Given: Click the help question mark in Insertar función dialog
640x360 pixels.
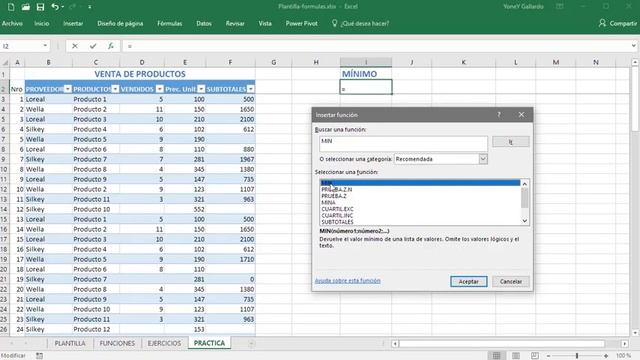Looking at the screenshot, I should [499, 115].
